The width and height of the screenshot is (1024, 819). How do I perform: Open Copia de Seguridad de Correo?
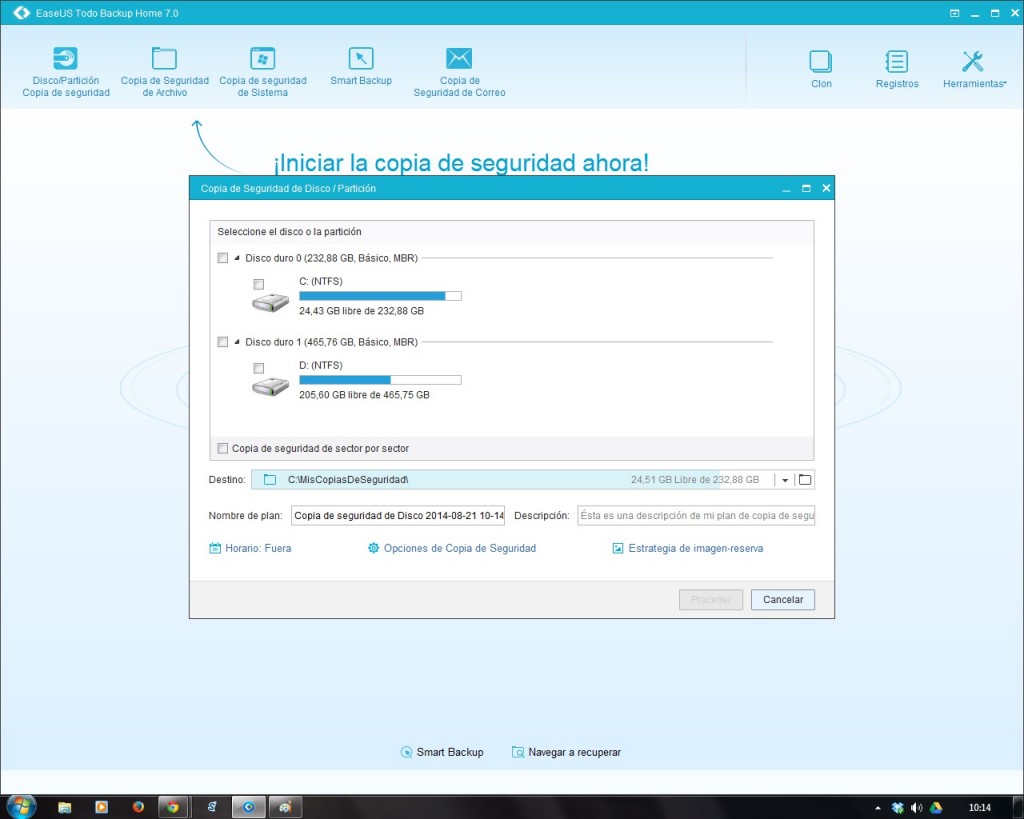tap(459, 70)
